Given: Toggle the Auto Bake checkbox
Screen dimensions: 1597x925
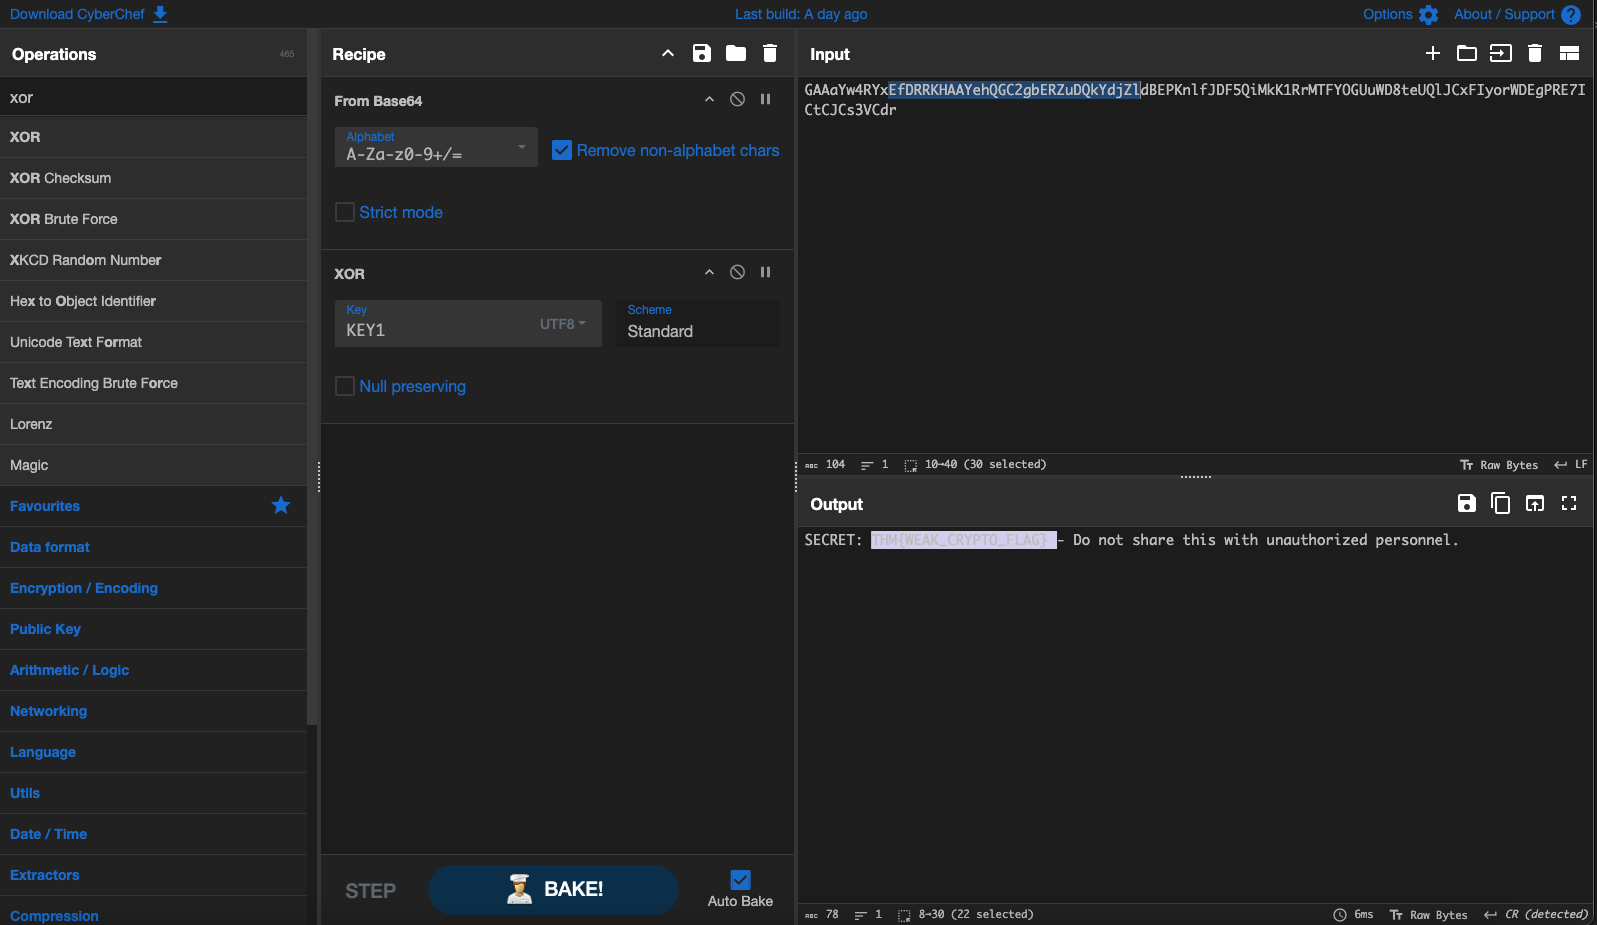Looking at the screenshot, I should click(740, 880).
